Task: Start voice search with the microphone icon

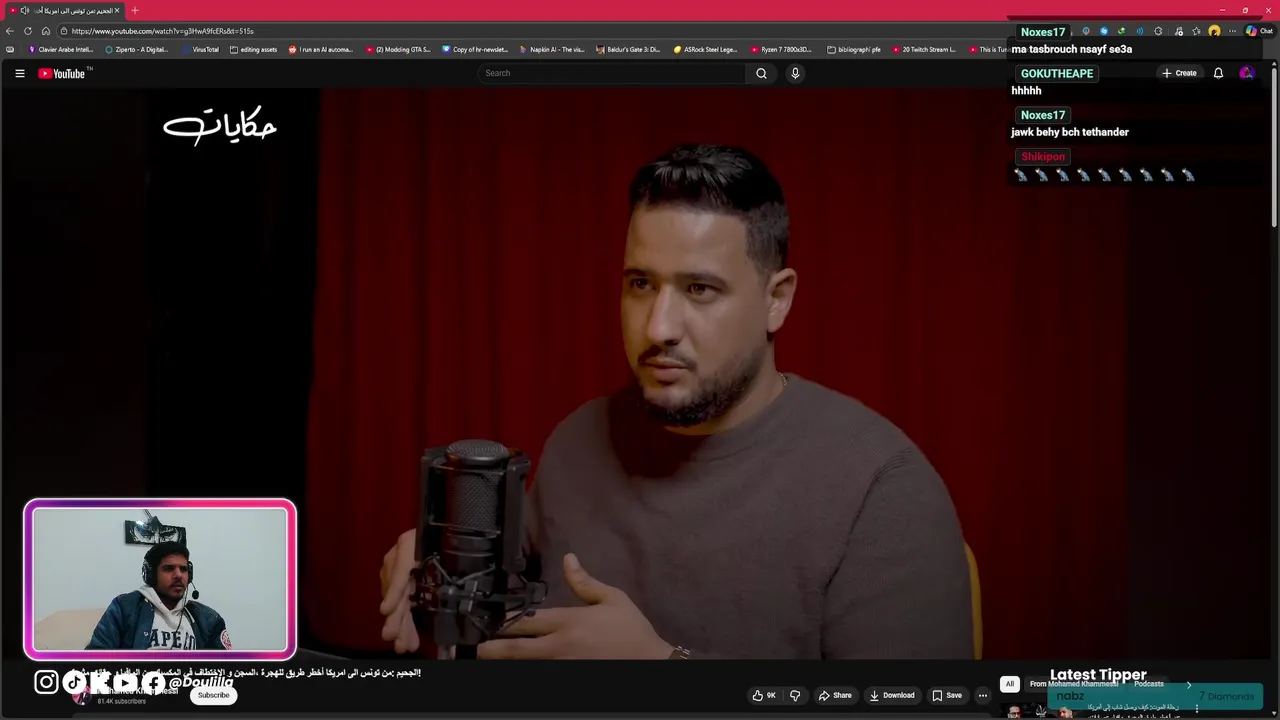Action: click(795, 73)
